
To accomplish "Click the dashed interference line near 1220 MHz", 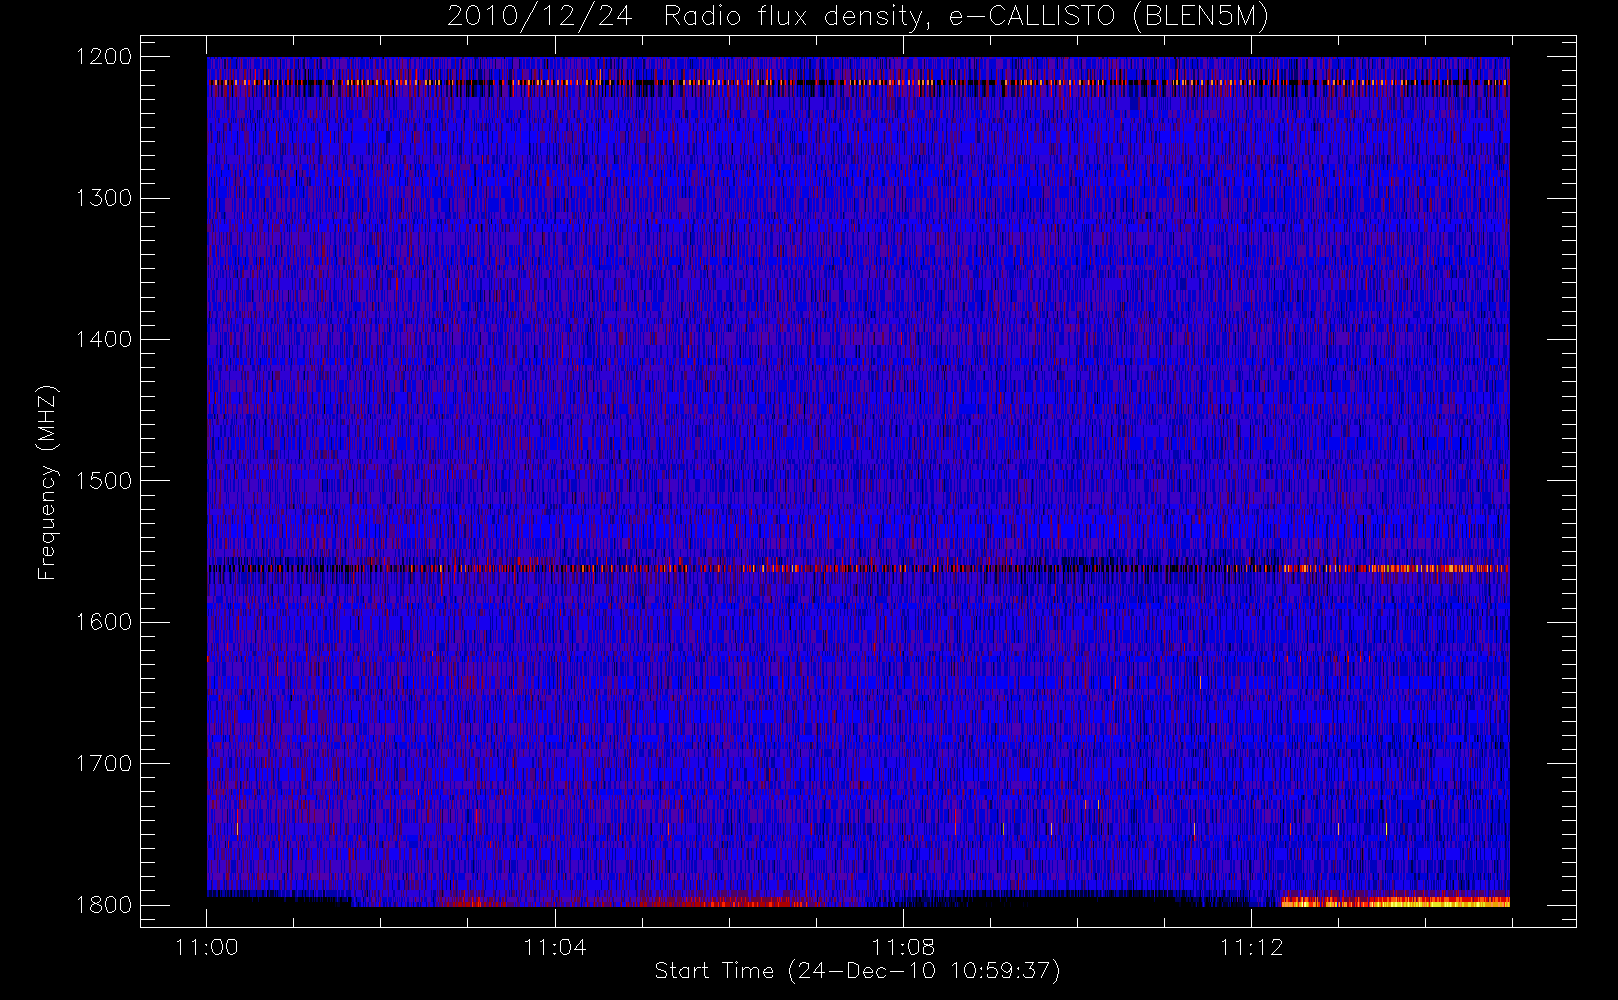I will tap(858, 82).
